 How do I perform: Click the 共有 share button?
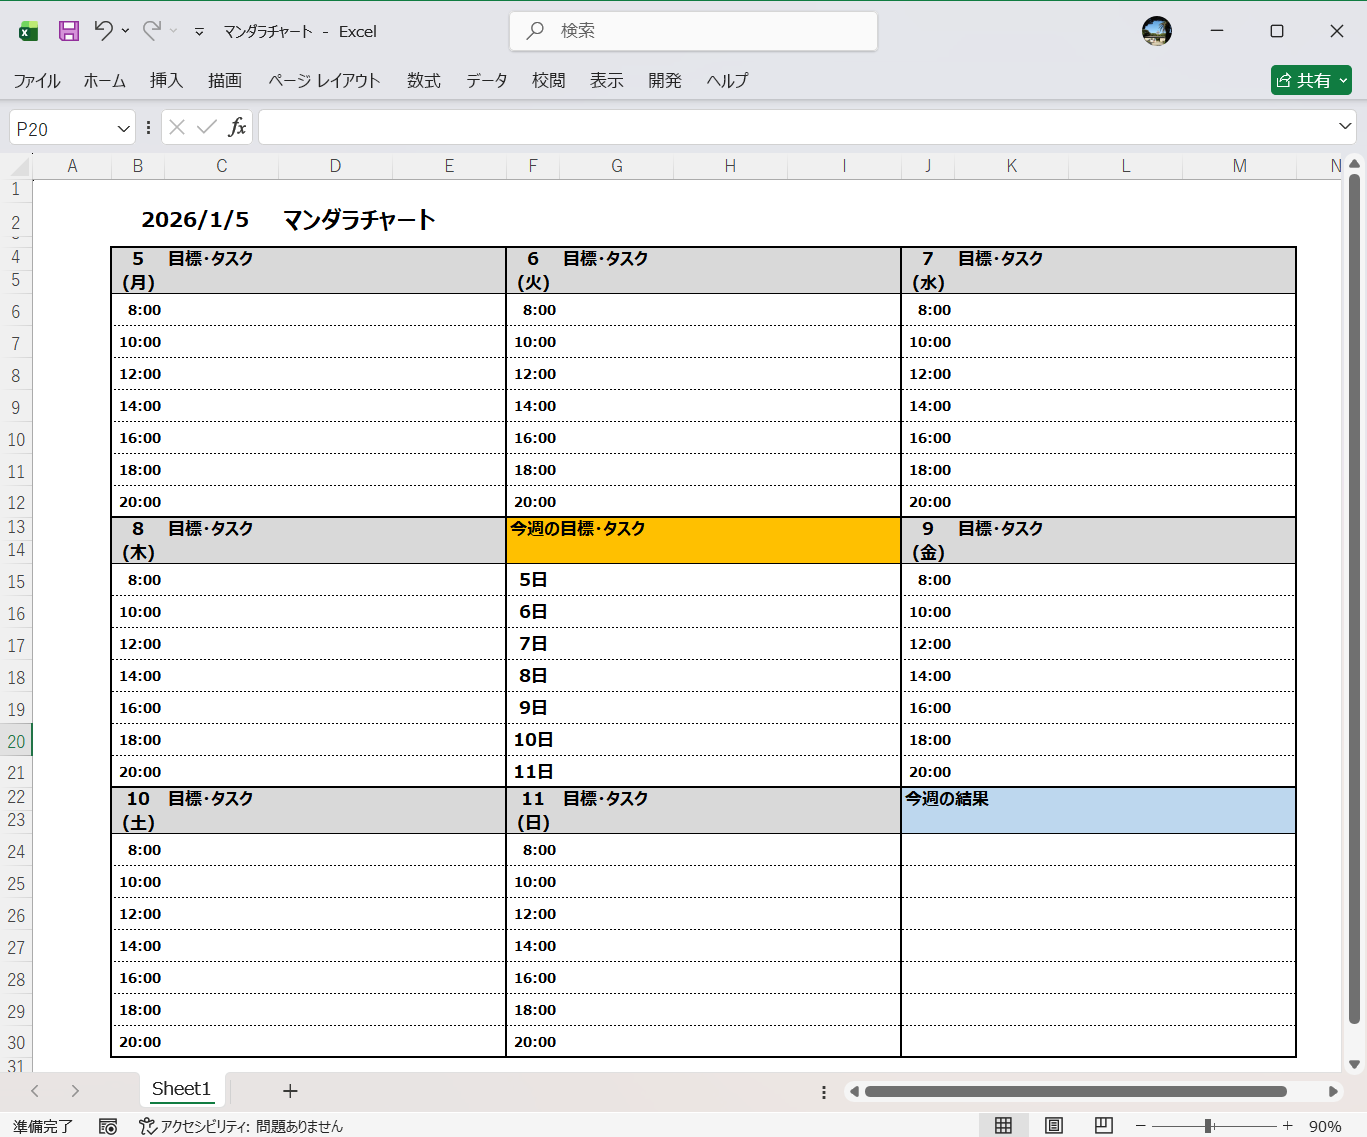1311,80
